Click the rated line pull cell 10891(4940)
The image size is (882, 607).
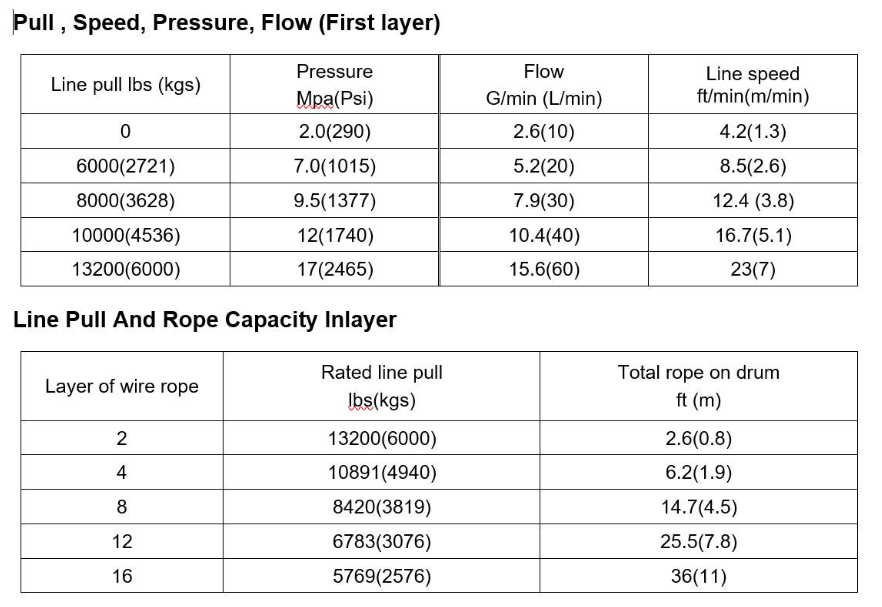(381, 472)
